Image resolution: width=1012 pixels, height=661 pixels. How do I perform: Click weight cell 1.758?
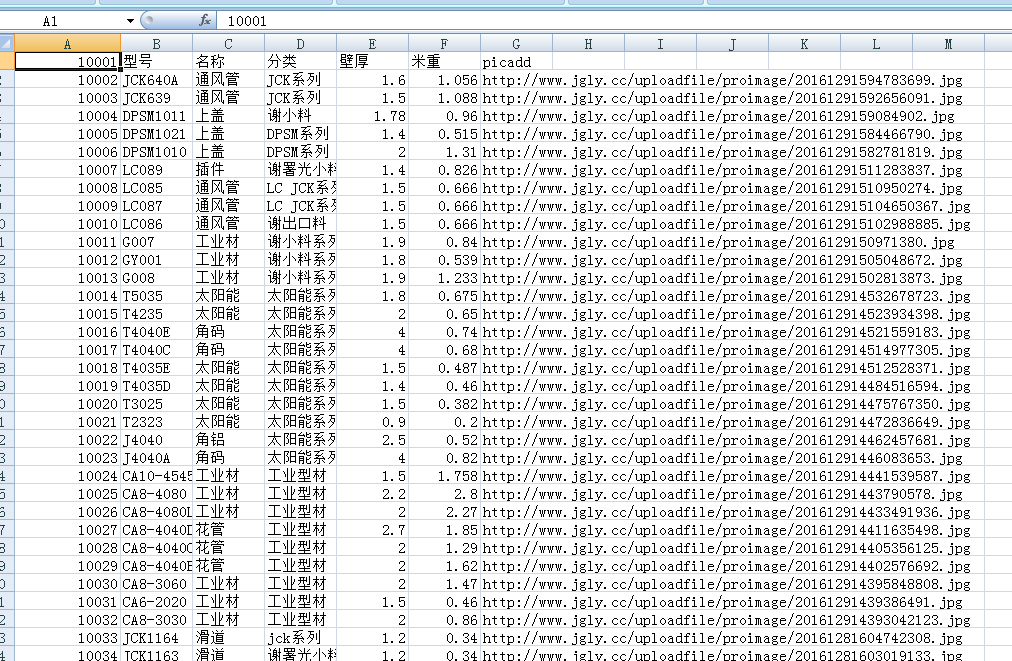tap(444, 476)
